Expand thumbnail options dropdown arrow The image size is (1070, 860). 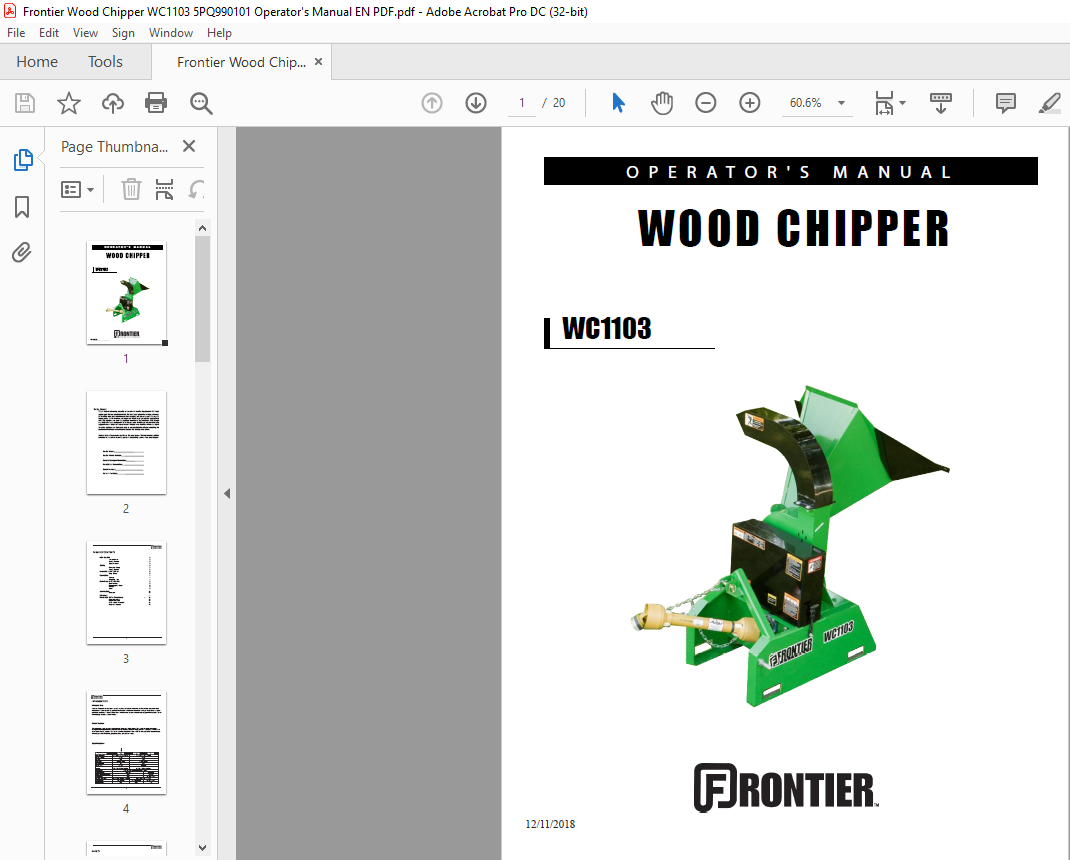click(90, 190)
